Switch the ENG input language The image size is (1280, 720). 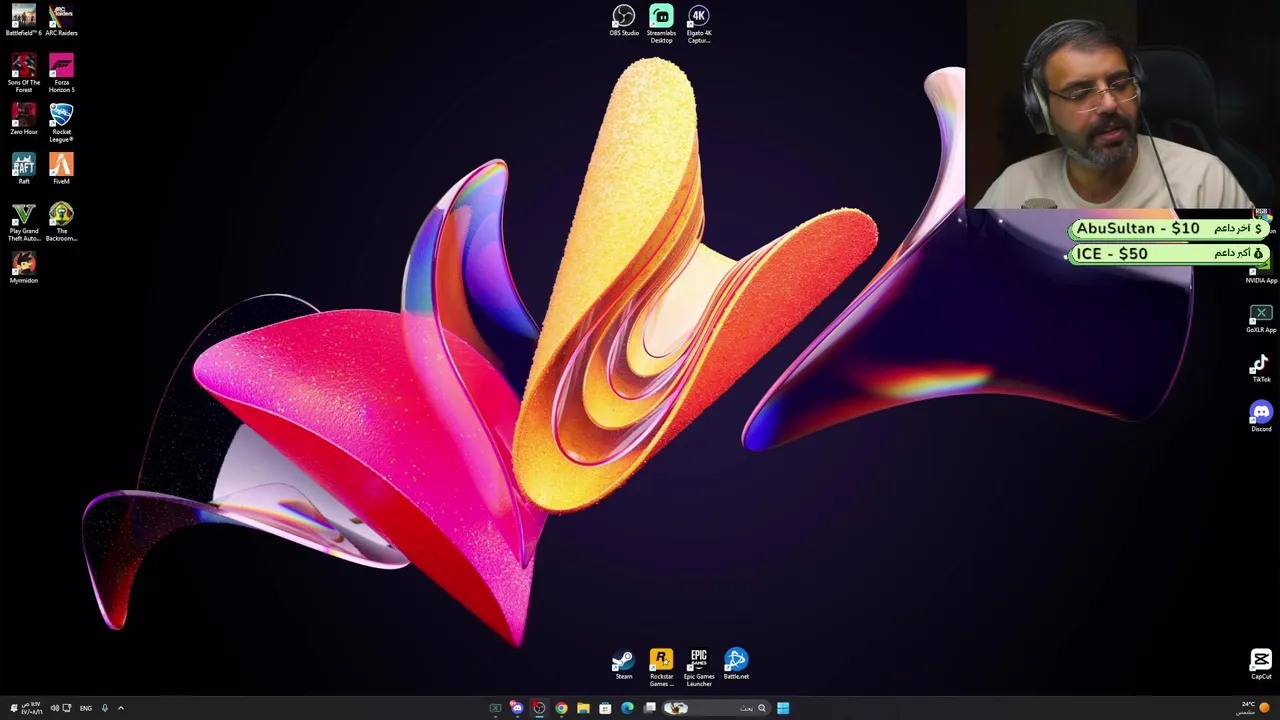click(86, 708)
